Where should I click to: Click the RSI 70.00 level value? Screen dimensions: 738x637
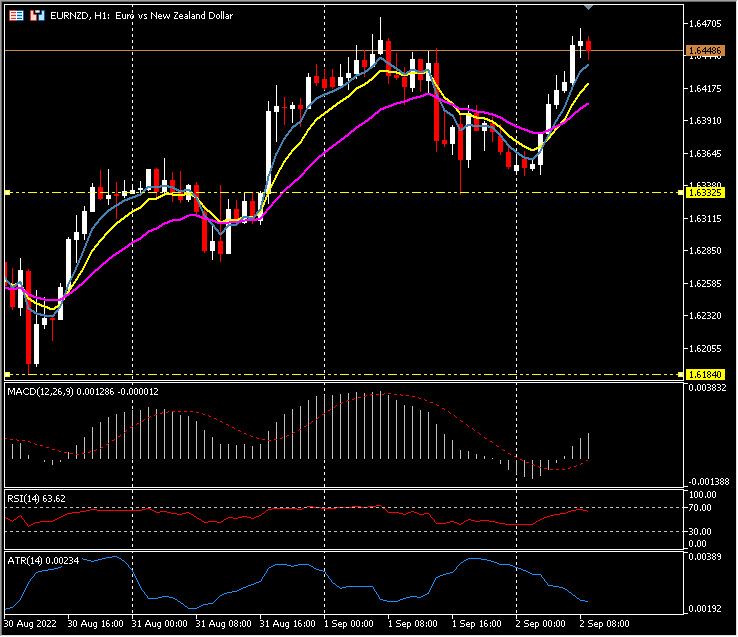[699, 508]
